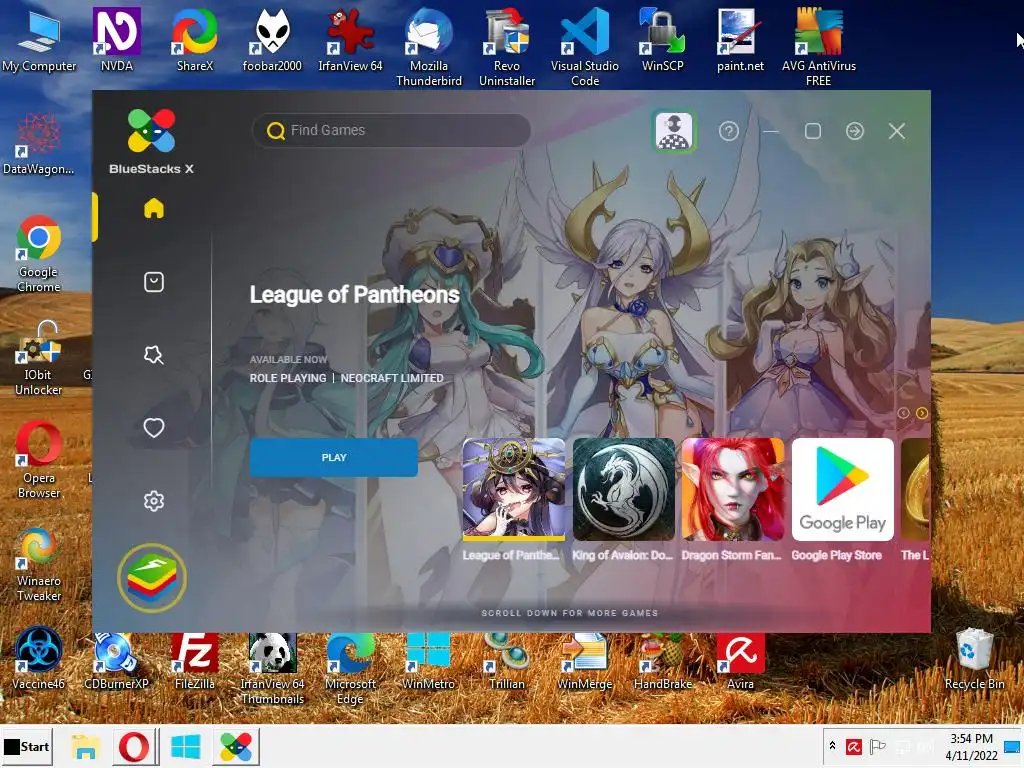
Task: Open the user profile avatar
Action: pyautogui.click(x=674, y=131)
